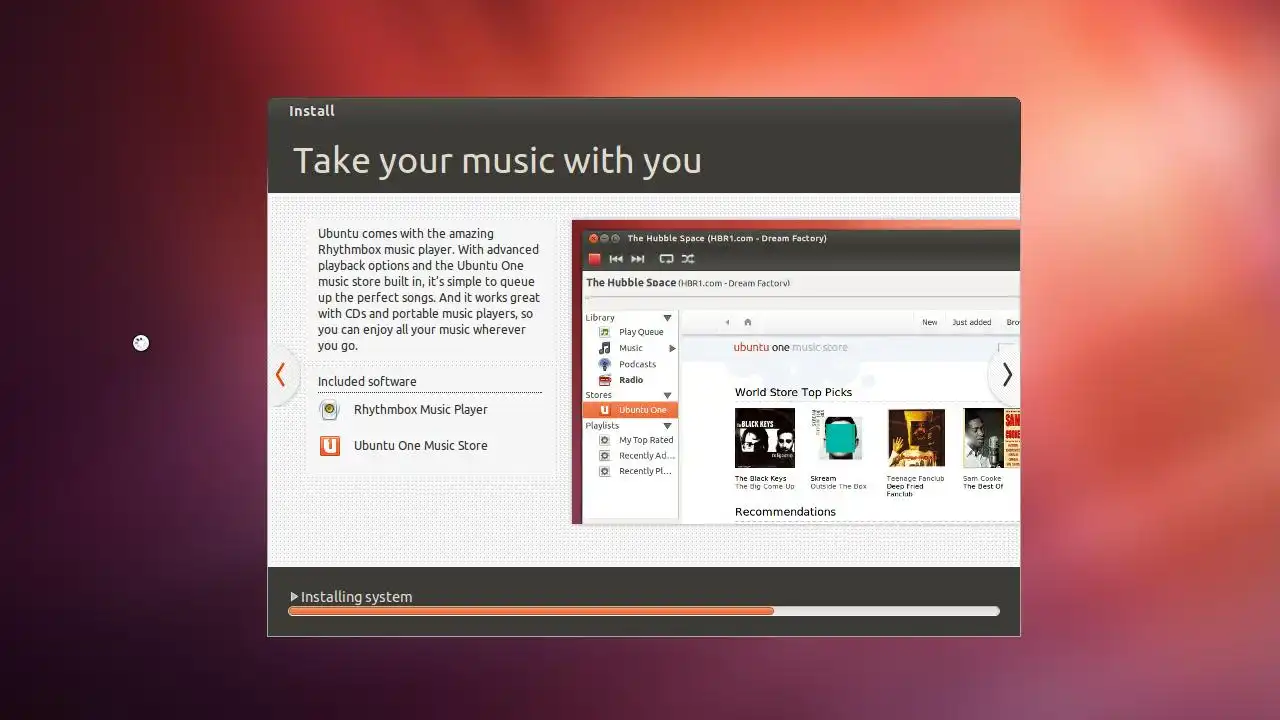The image size is (1280, 720).
Task: Select Play Queue in the Library
Action: (641, 332)
